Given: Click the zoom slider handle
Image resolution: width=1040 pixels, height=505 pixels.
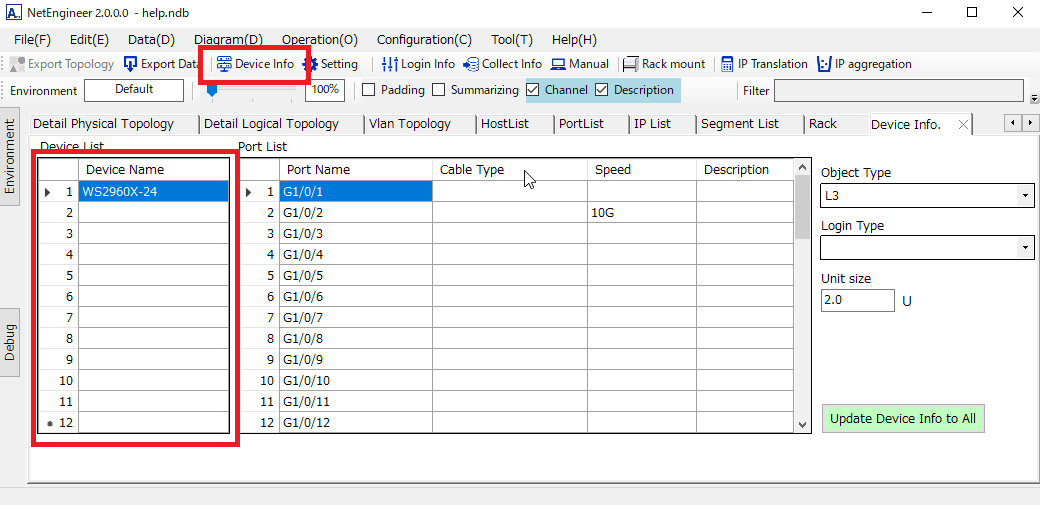Looking at the screenshot, I should click(x=212, y=90).
